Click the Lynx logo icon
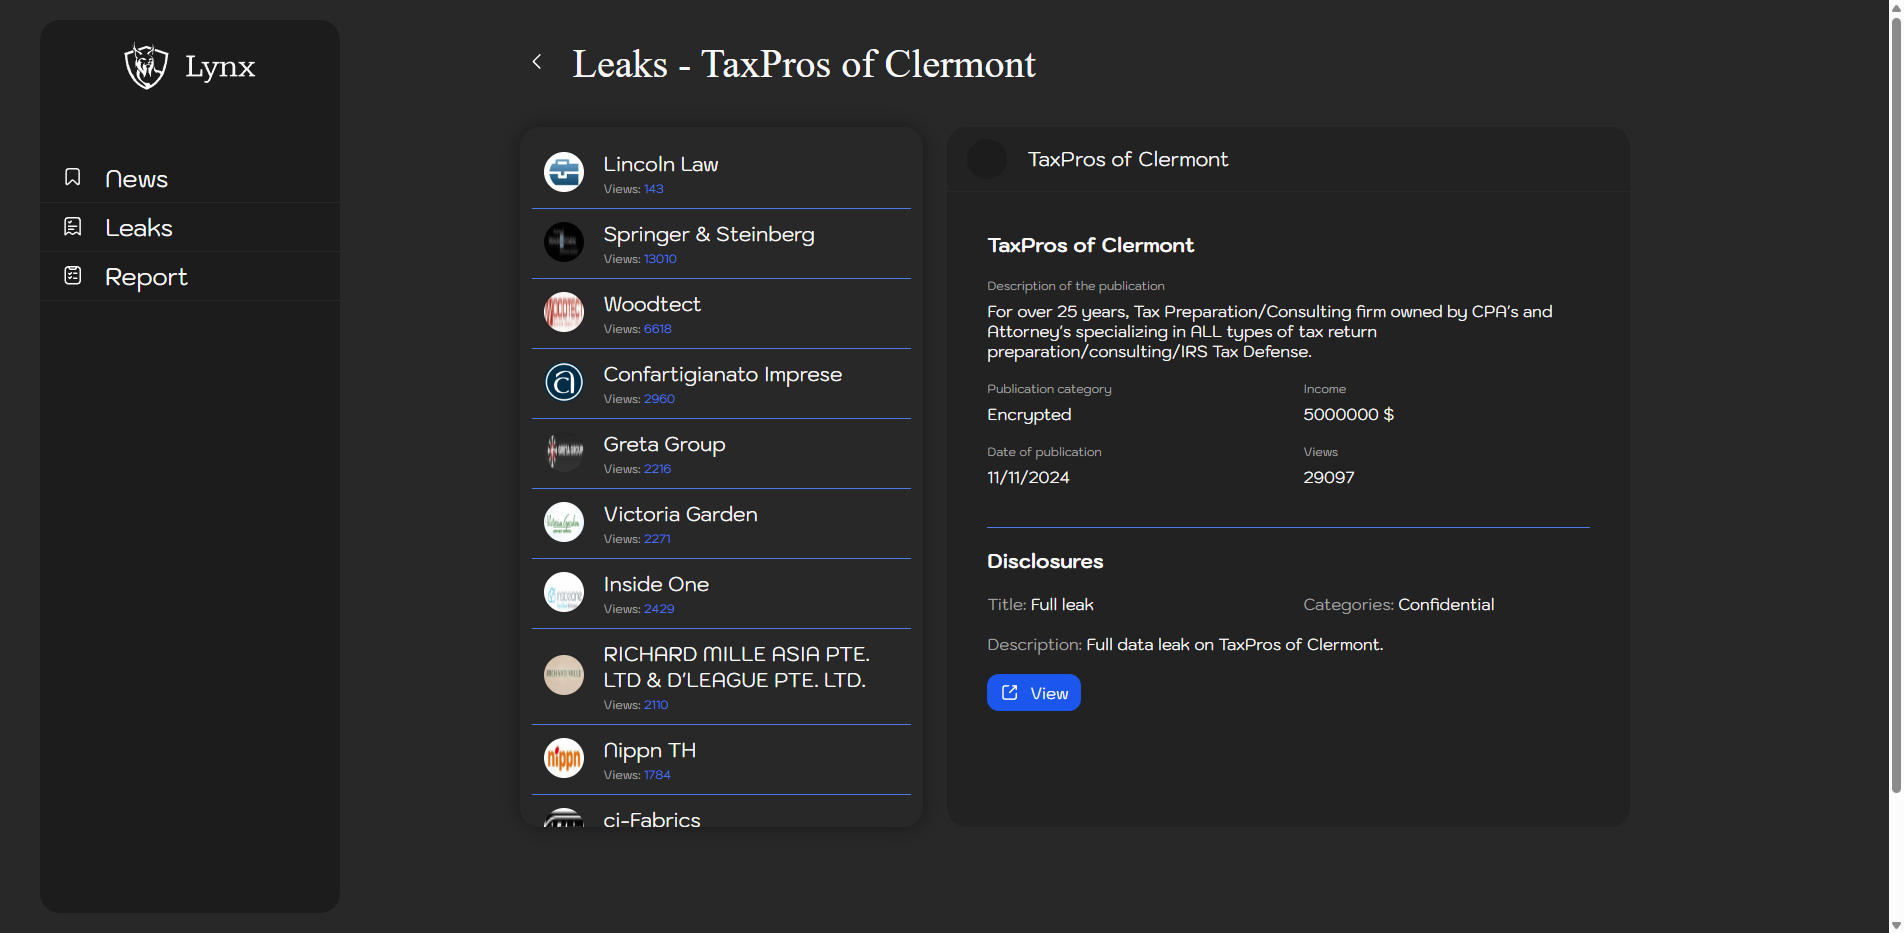 [146, 66]
